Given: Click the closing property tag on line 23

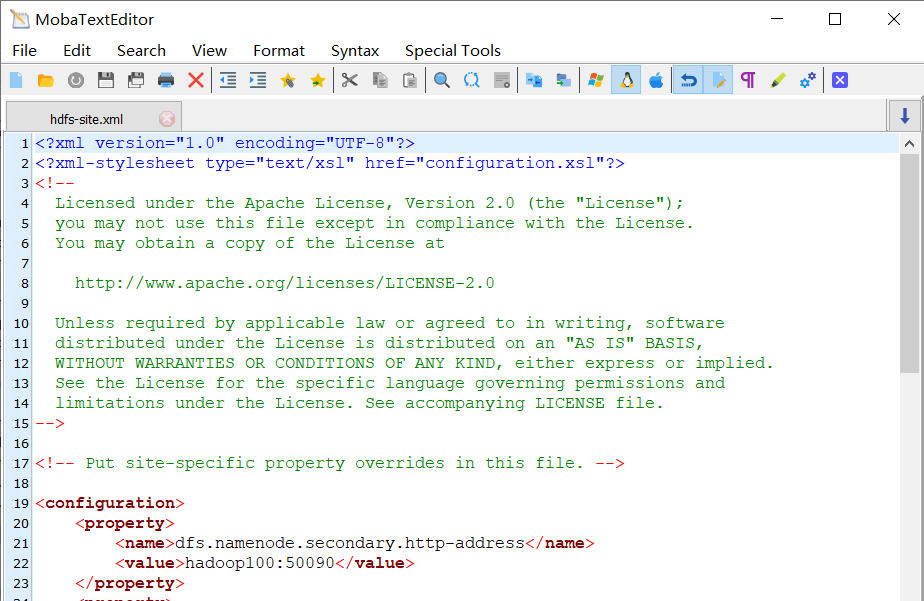Looking at the screenshot, I should coord(130,583).
